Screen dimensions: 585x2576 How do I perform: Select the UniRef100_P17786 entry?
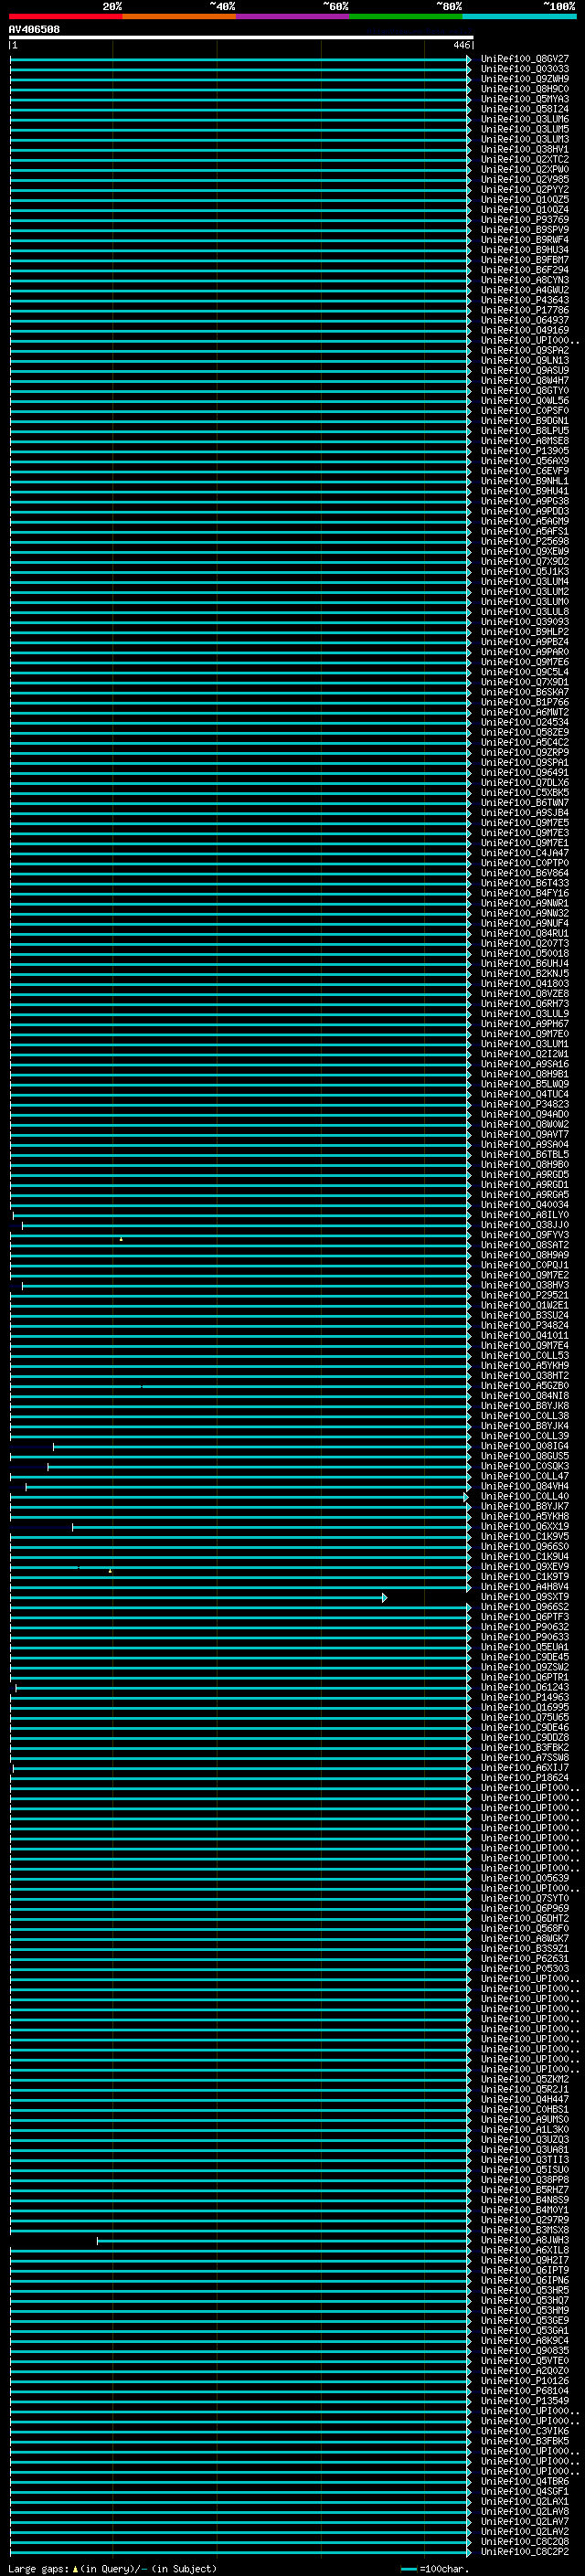525,310
